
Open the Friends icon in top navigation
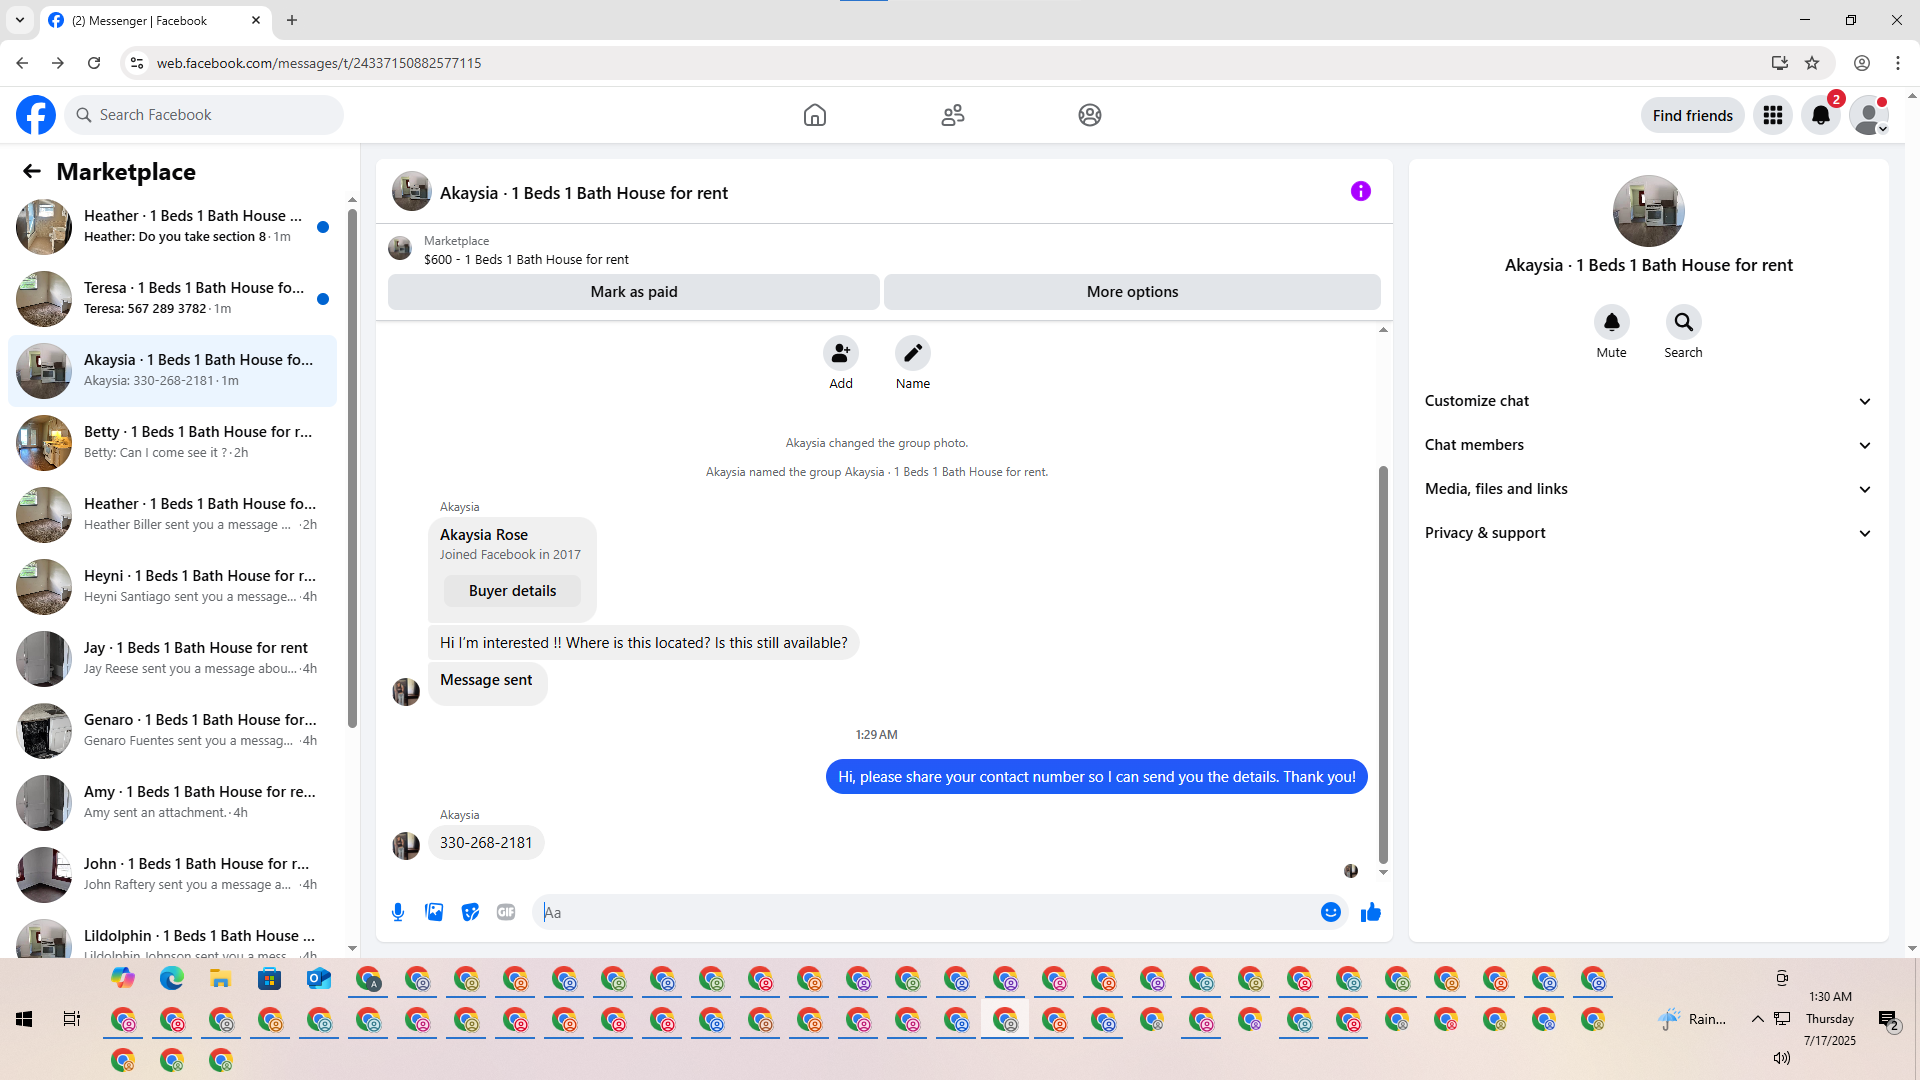point(953,115)
